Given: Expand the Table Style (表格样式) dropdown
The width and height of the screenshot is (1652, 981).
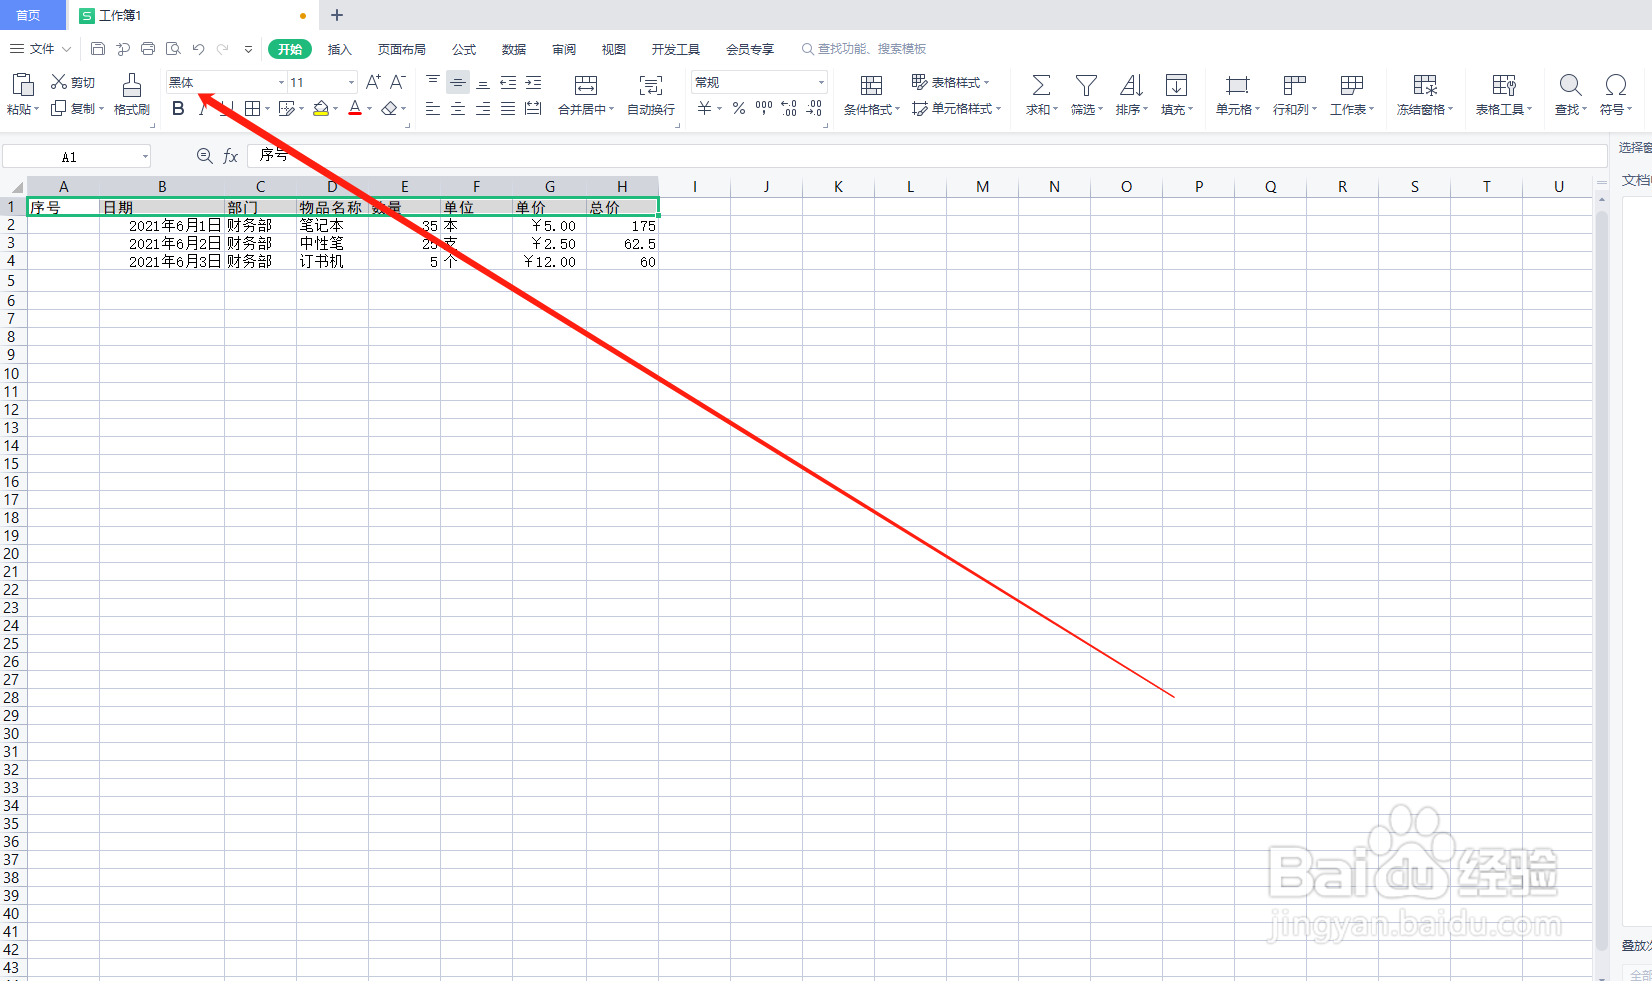Looking at the screenshot, I should (987, 82).
